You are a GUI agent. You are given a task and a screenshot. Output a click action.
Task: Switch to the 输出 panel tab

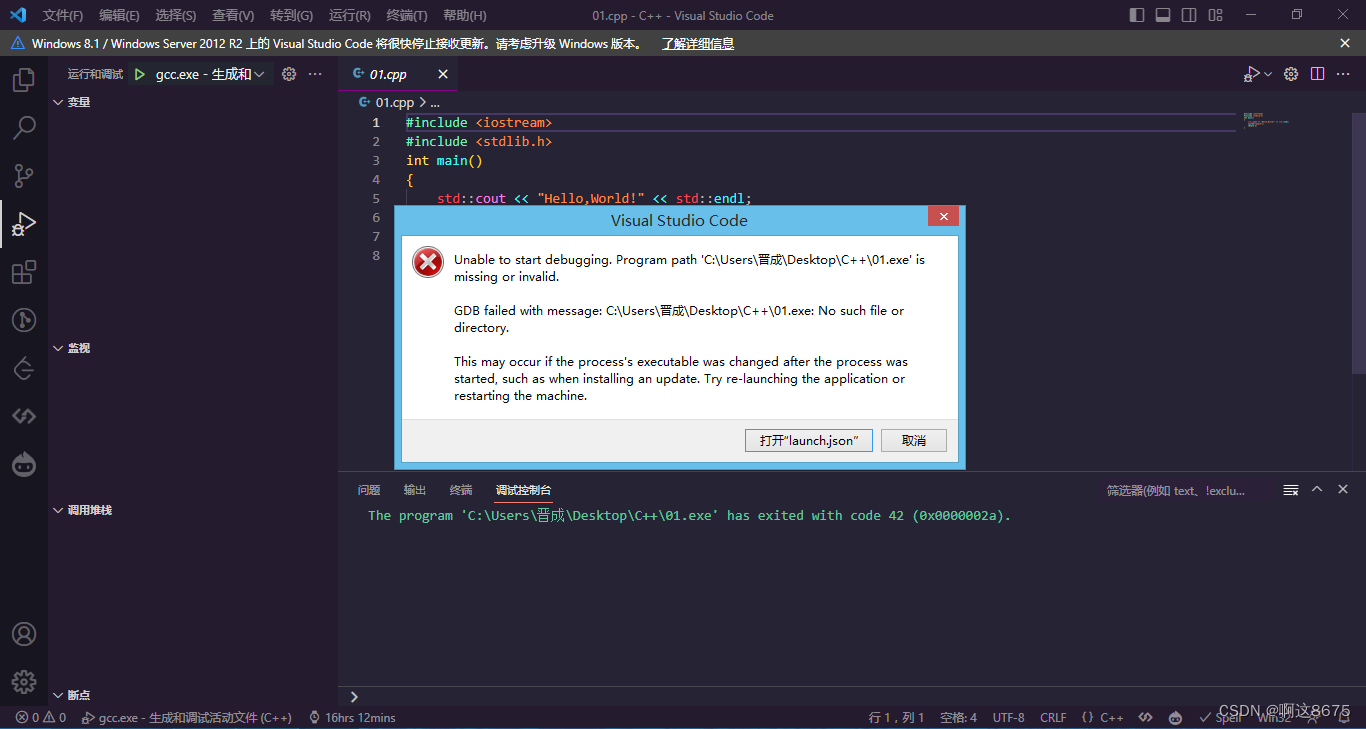click(415, 490)
